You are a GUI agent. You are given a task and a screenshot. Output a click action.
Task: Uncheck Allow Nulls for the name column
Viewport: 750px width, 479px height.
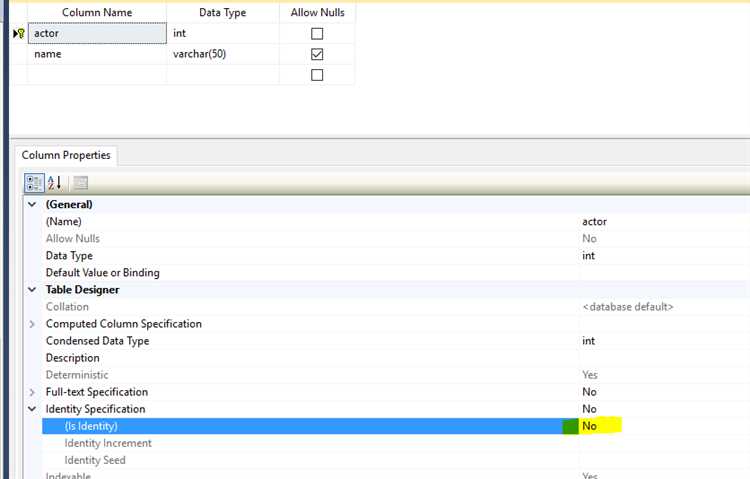[x=317, y=54]
